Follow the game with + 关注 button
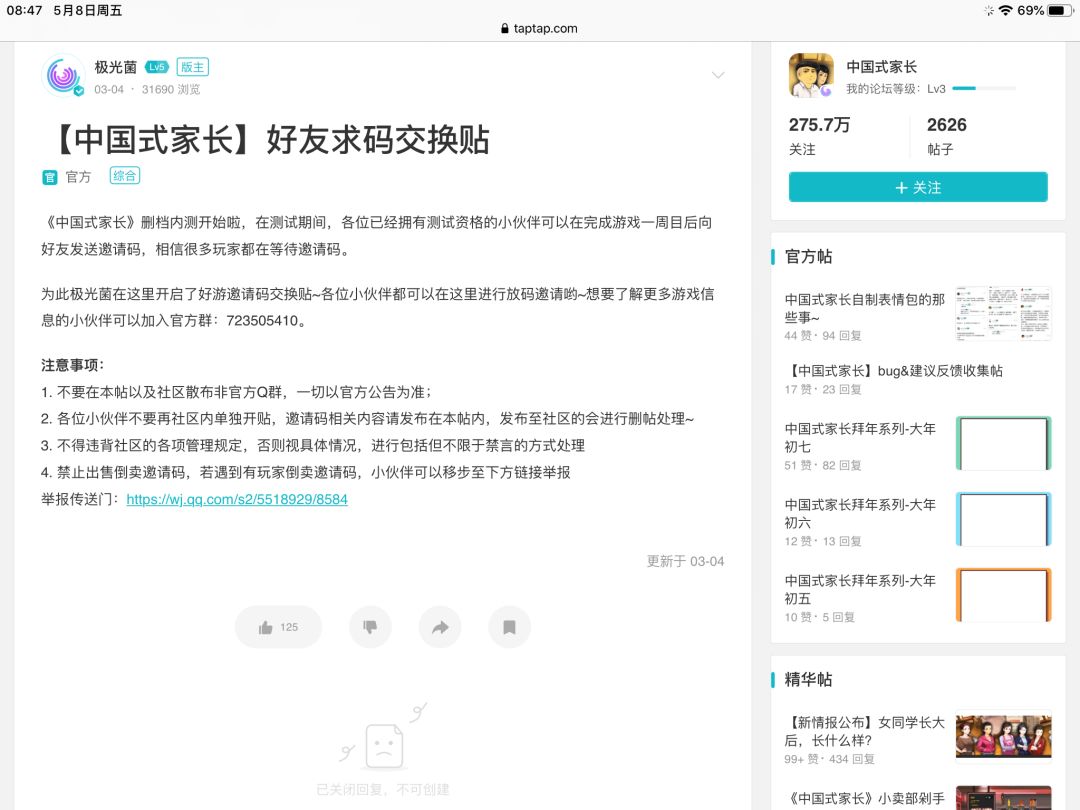The image size is (1080, 810). pos(918,187)
